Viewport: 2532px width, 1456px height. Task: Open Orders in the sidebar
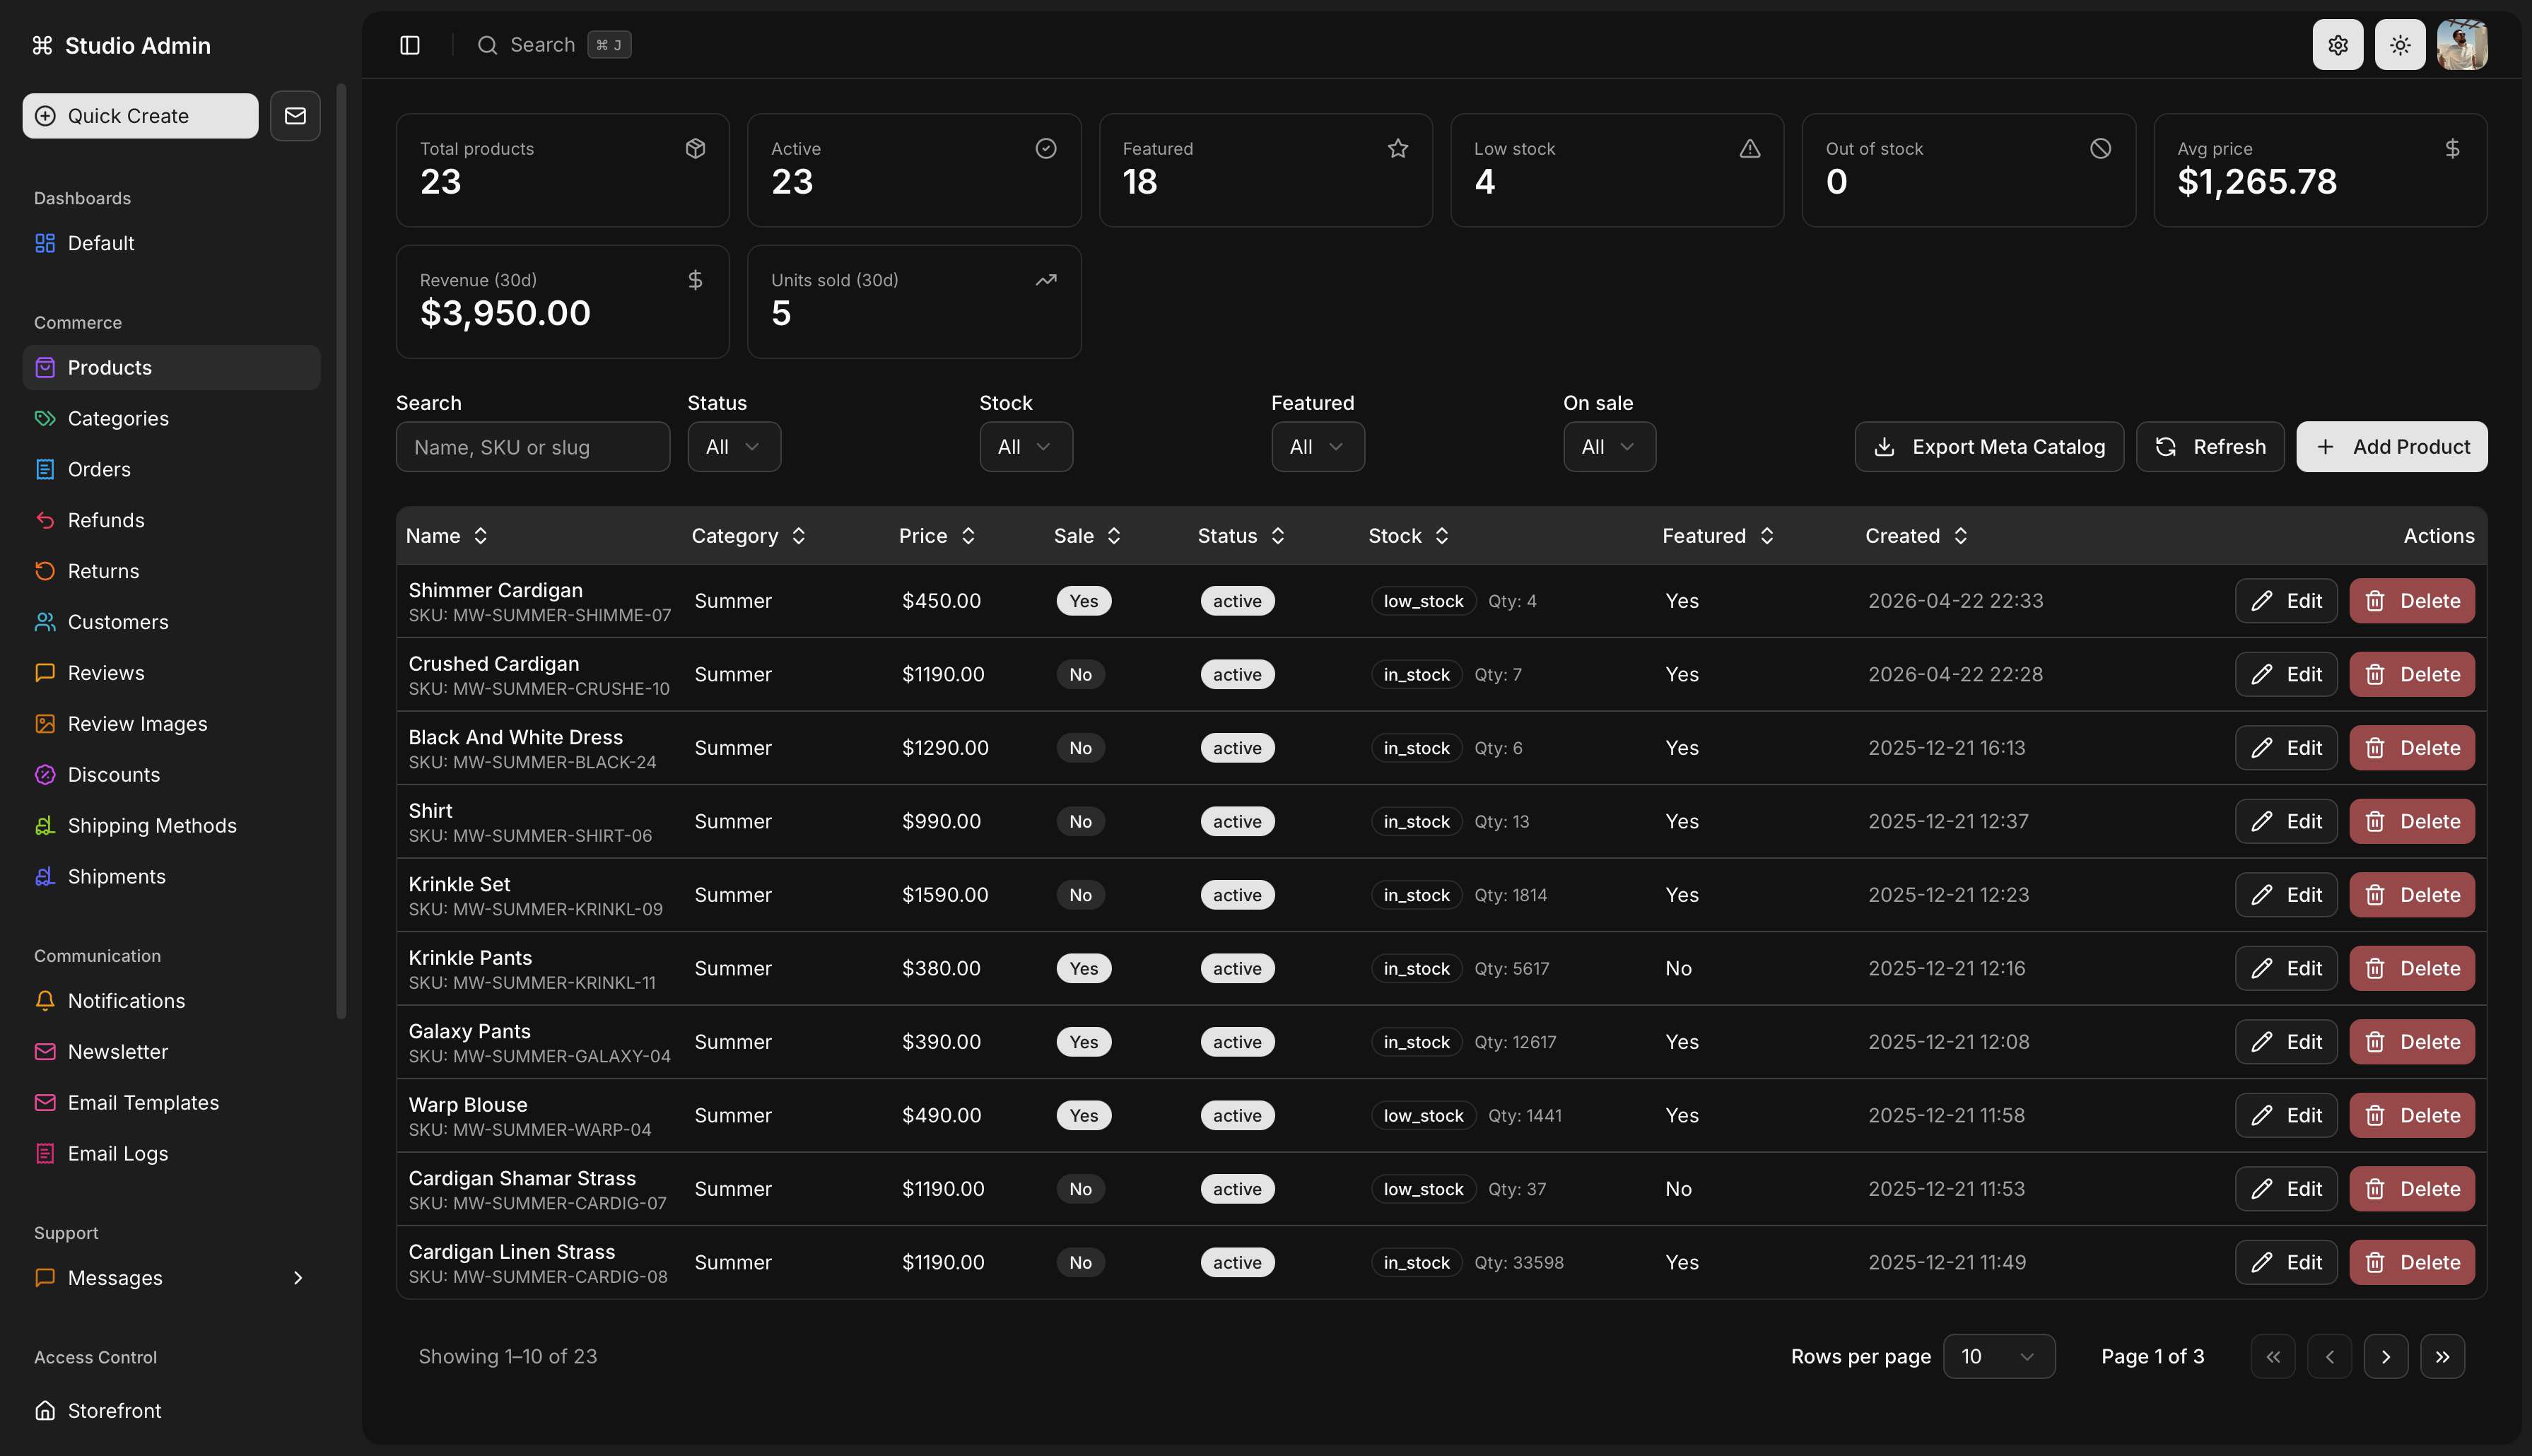tap(171, 469)
